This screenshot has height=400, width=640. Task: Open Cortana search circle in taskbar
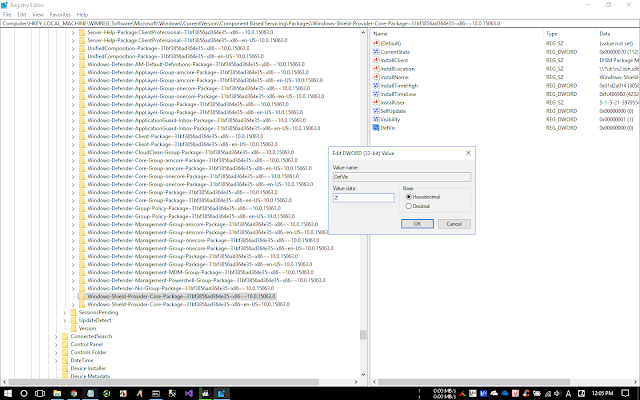pos(24,393)
